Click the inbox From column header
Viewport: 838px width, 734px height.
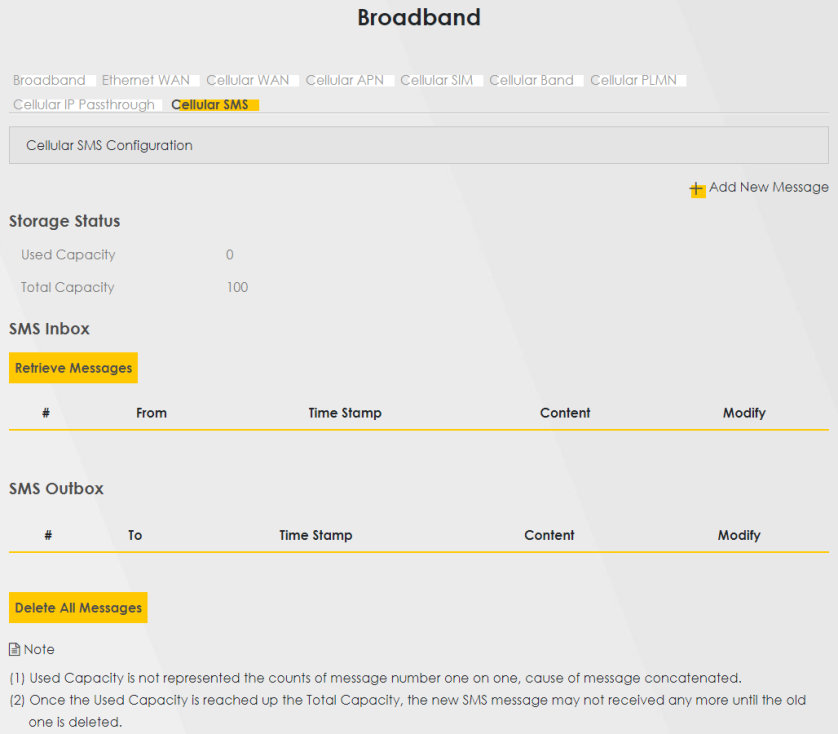[x=151, y=413]
